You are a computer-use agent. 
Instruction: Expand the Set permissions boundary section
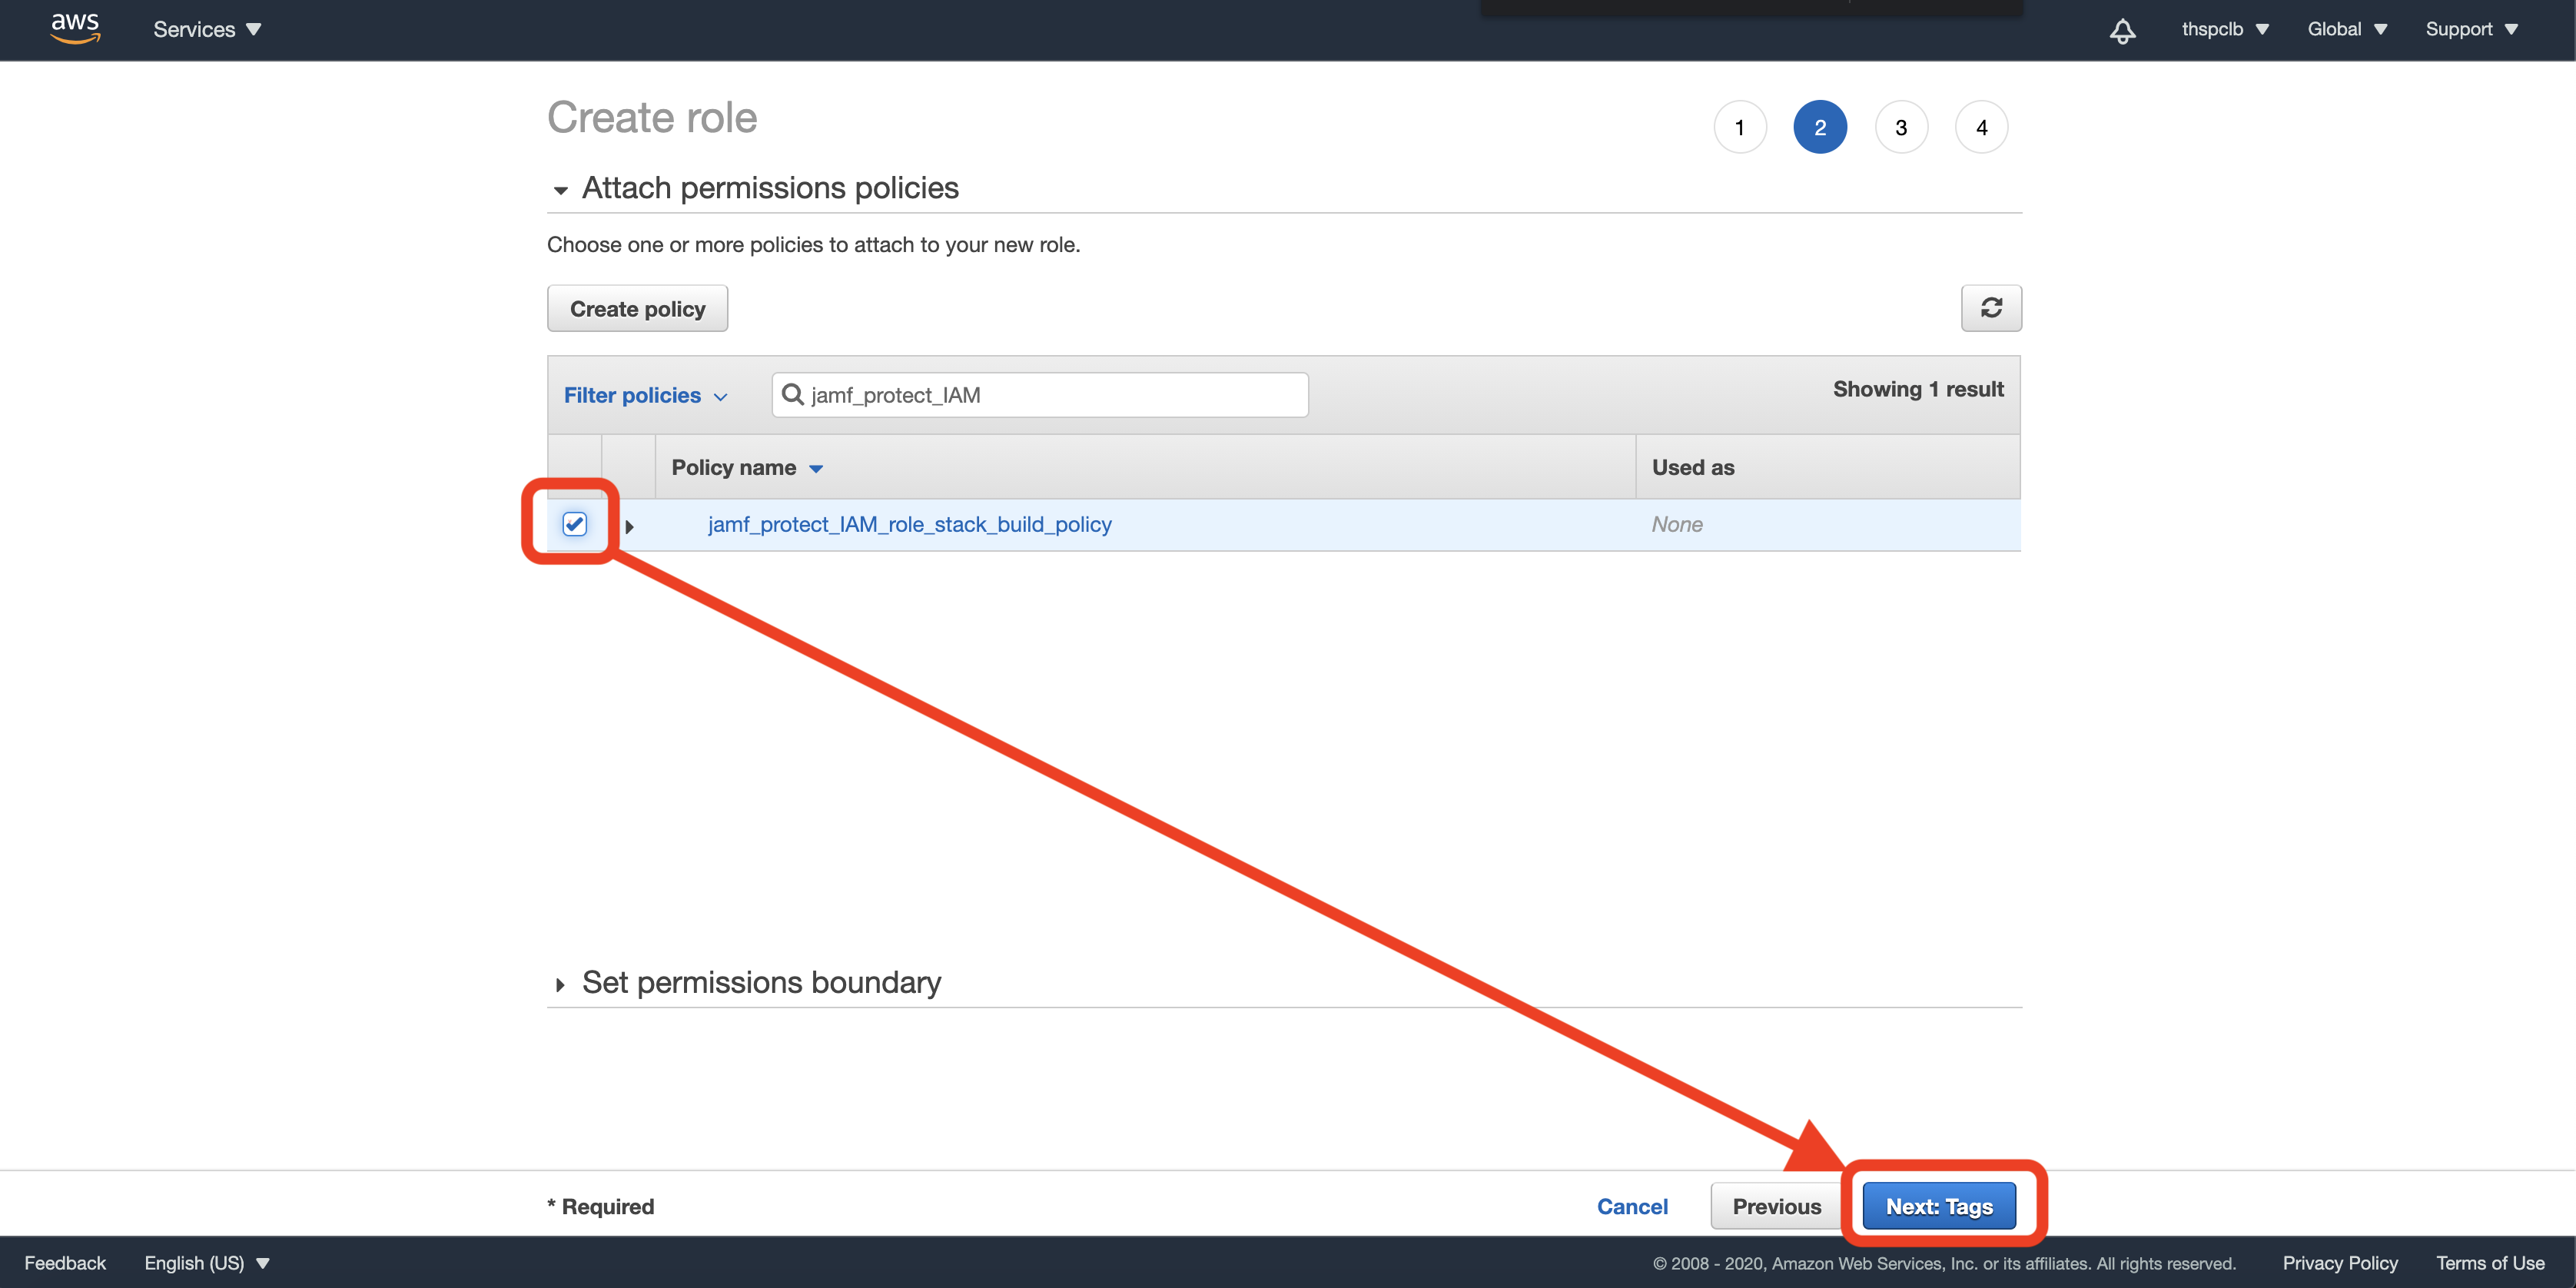pos(560,984)
